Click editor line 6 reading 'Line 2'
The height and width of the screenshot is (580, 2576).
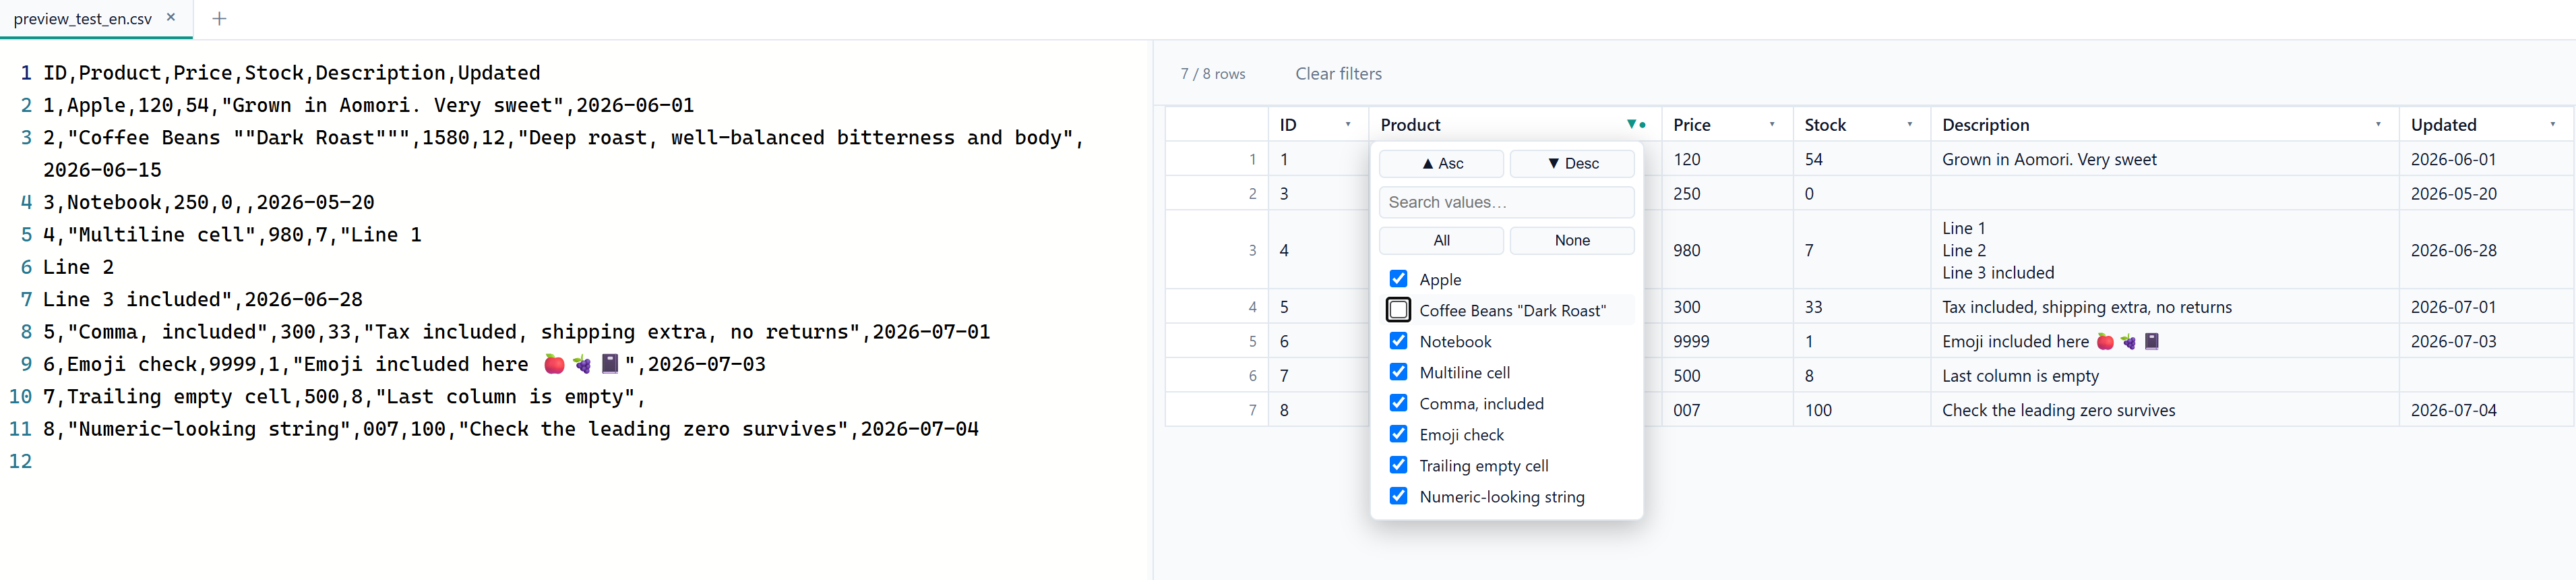[78, 267]
